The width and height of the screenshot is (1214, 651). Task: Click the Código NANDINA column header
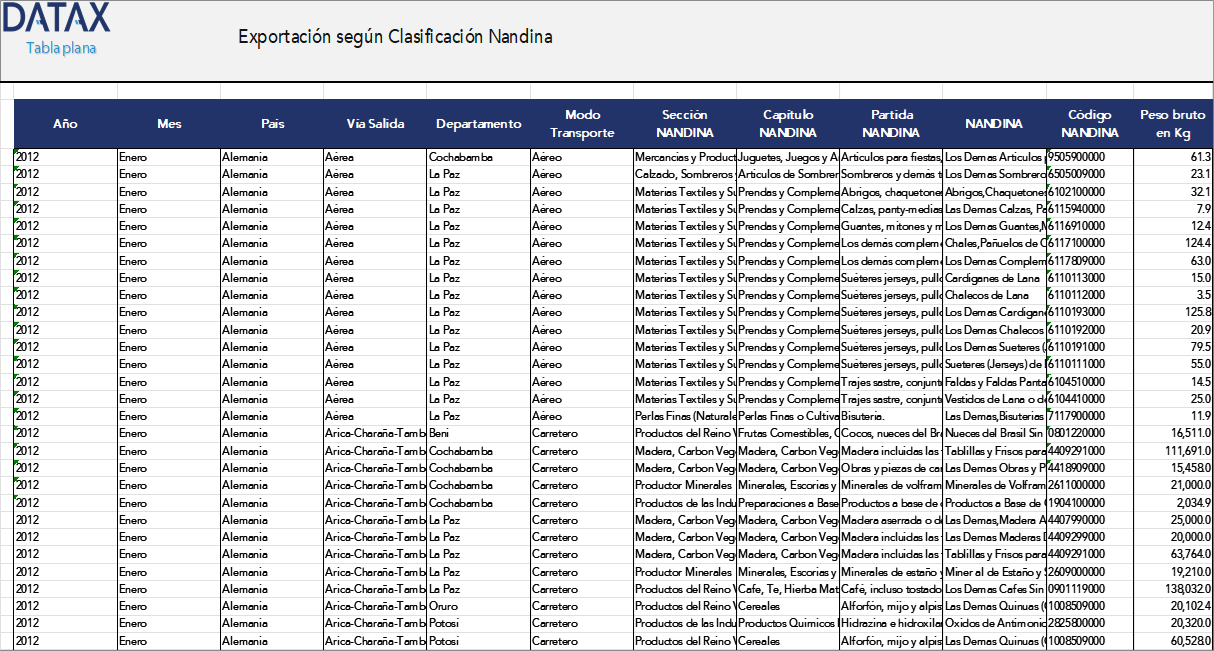click(1090, 124)
